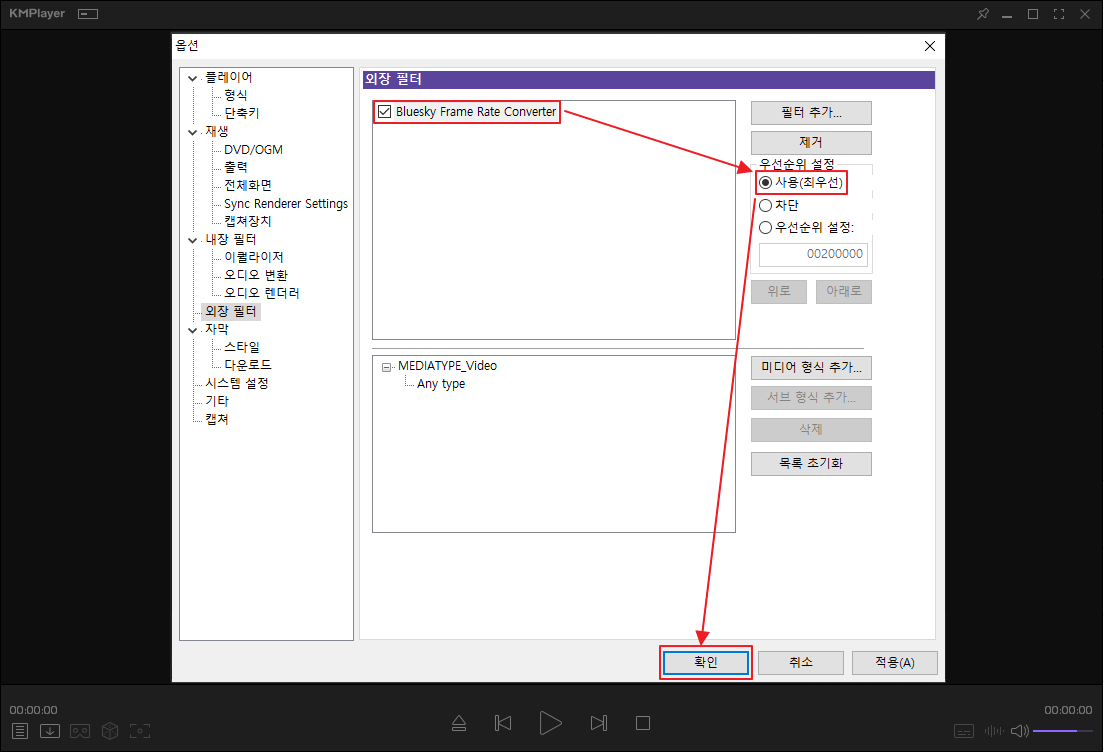Viewport: 1104px width, 753px height.
Task: Open the 오디오 변환 settings page
Action: [256, 275]
